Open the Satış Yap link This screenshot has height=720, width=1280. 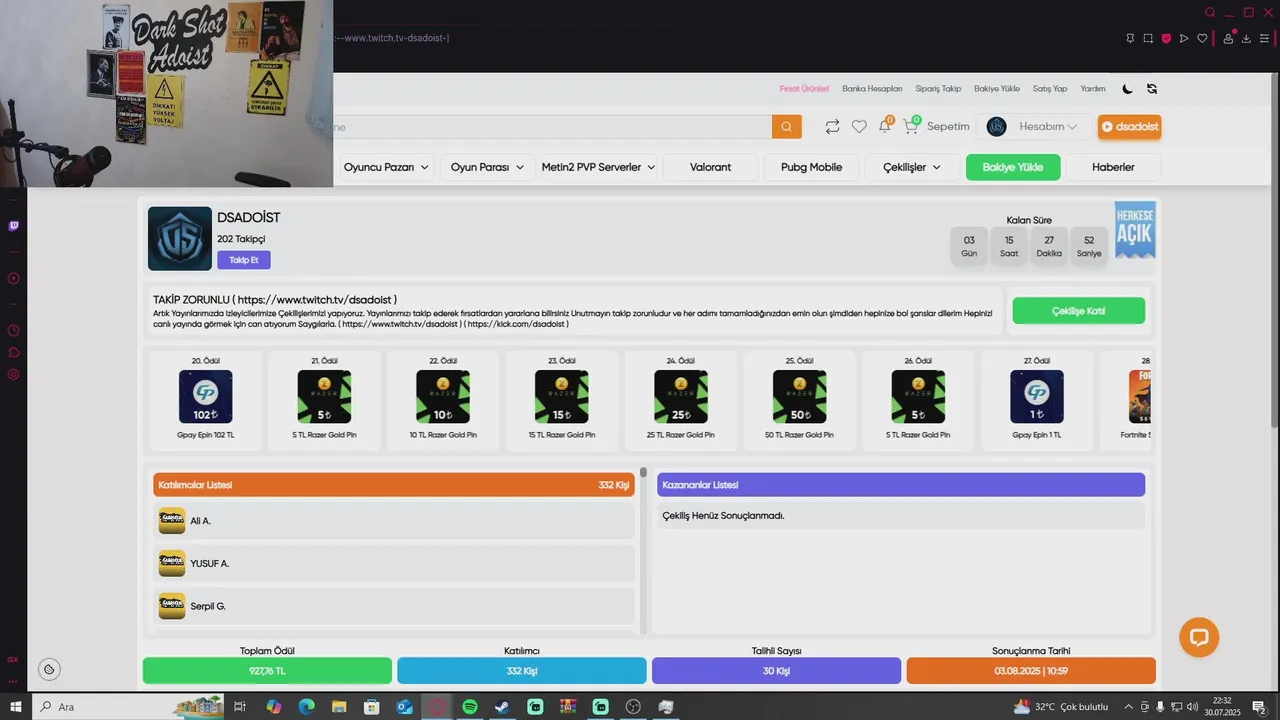(x=1050, y=89)
